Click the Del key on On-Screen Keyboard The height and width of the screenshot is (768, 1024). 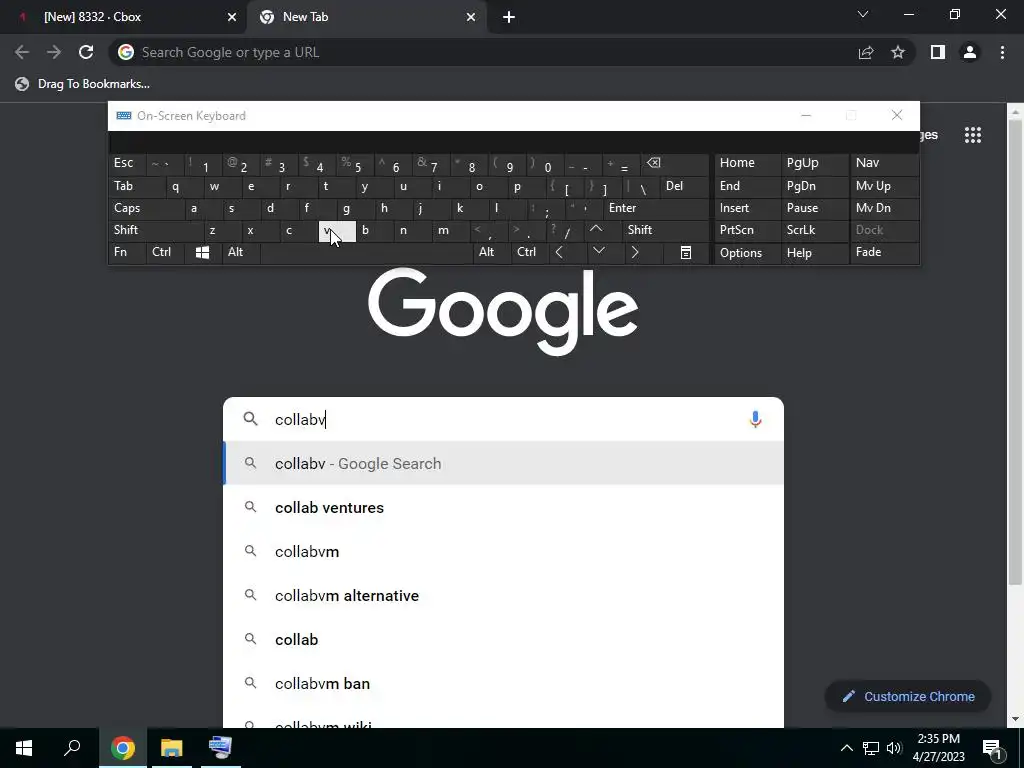click(x=684, y=186)
